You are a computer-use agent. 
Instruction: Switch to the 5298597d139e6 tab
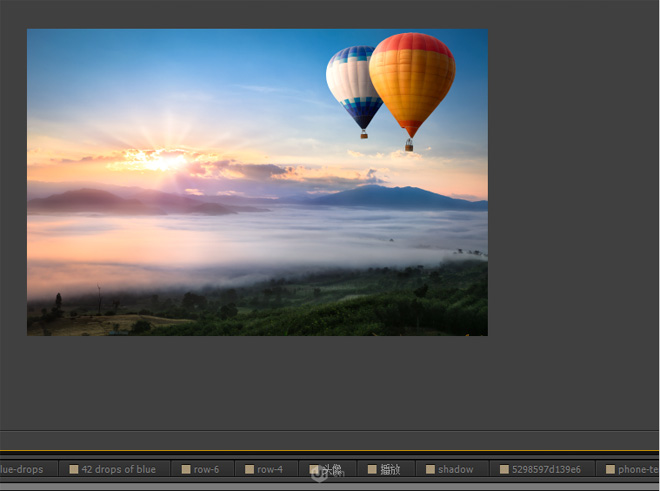(546, 469)
